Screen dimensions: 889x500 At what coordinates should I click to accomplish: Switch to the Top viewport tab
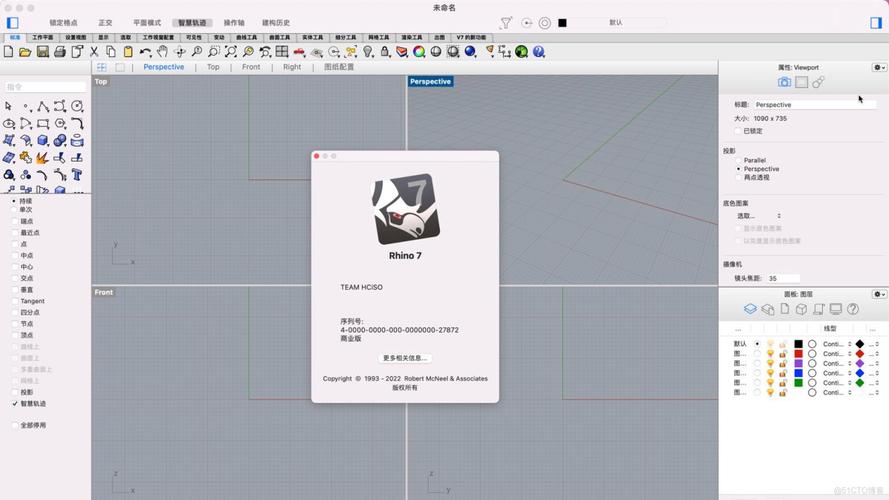tap(213, 67)
